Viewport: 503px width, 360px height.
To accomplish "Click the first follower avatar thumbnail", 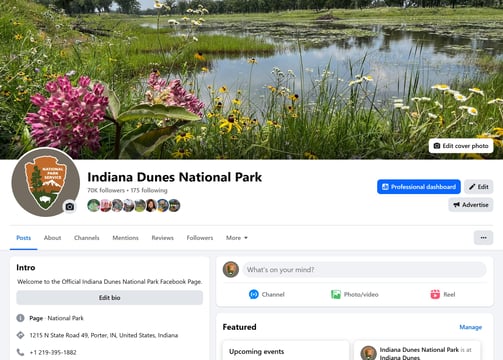I will pyautogui.click(x=94, y=205).
